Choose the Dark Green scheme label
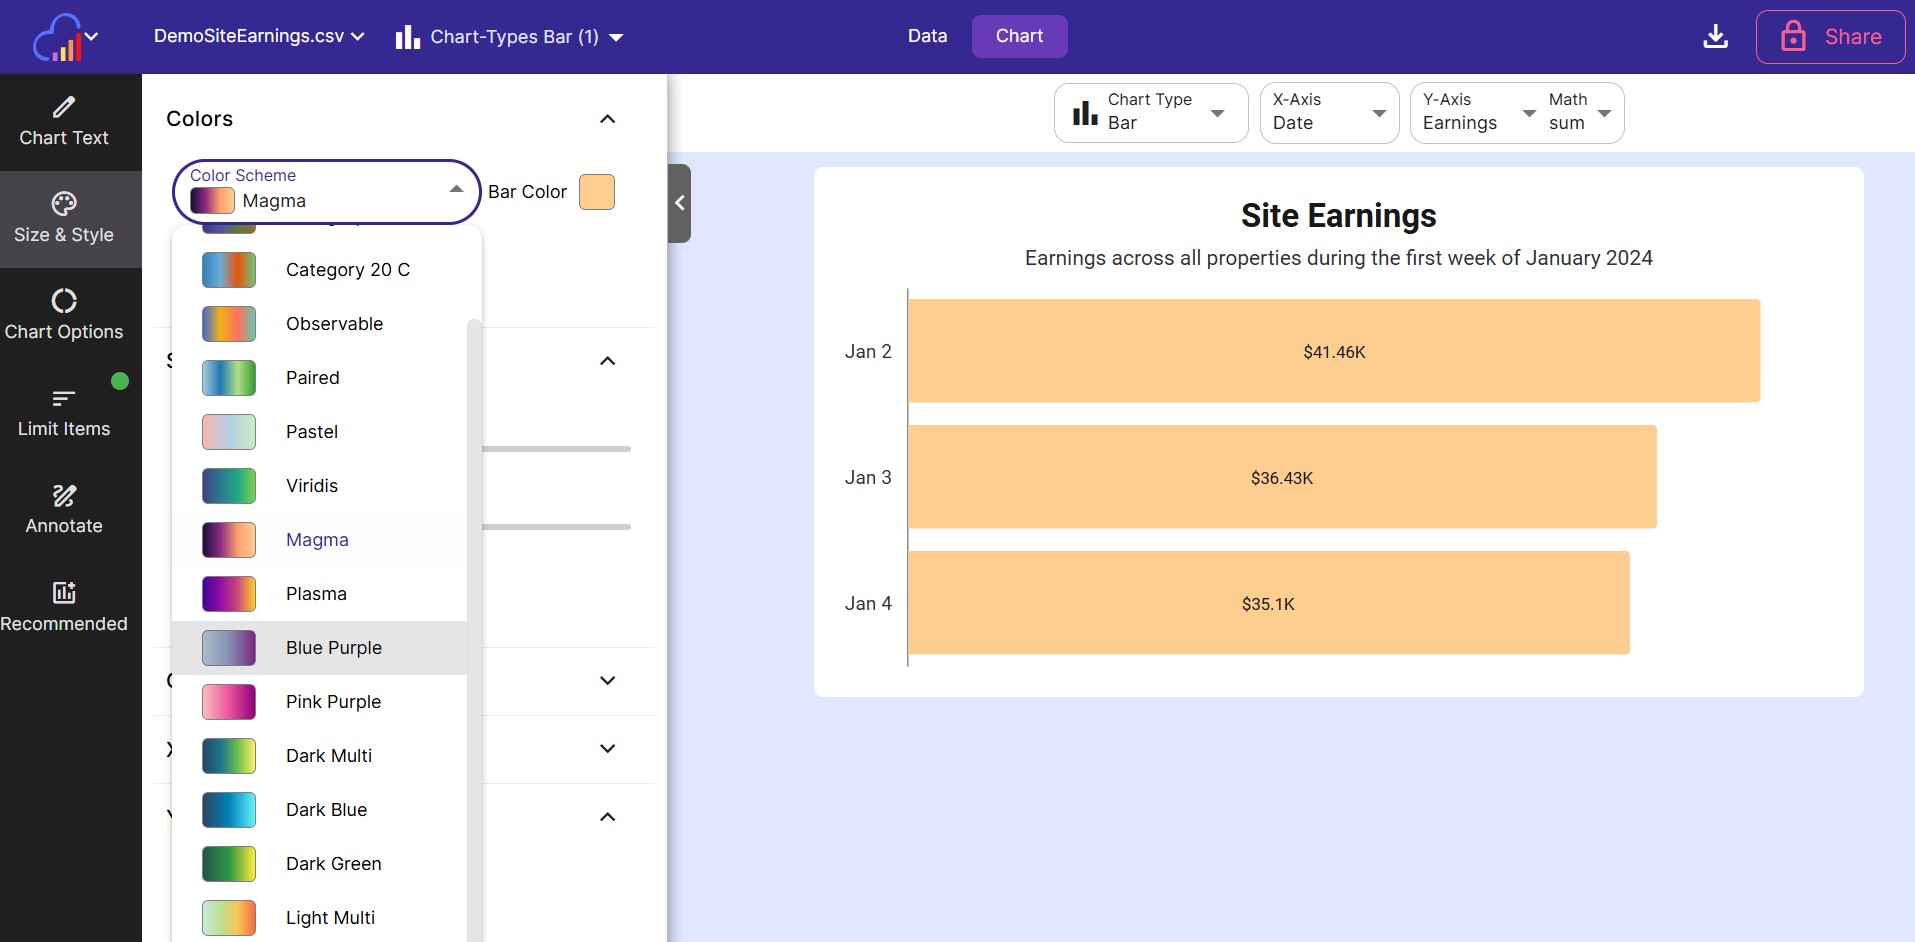Image resolution: width=1915 pixels, height=942 pixels. click(x=334, y=864)
